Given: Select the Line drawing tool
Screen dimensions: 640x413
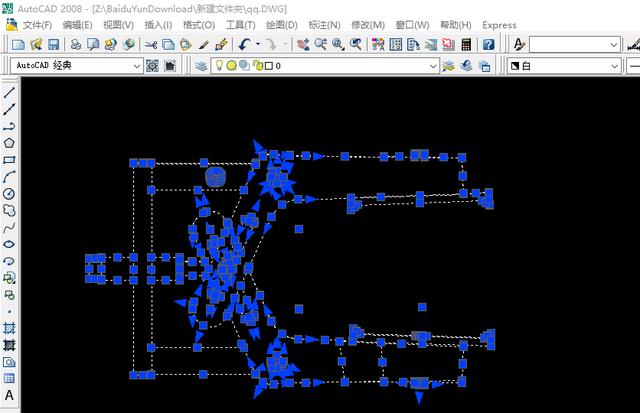Looking at the screenshot, I should click(x=9, y=91).
